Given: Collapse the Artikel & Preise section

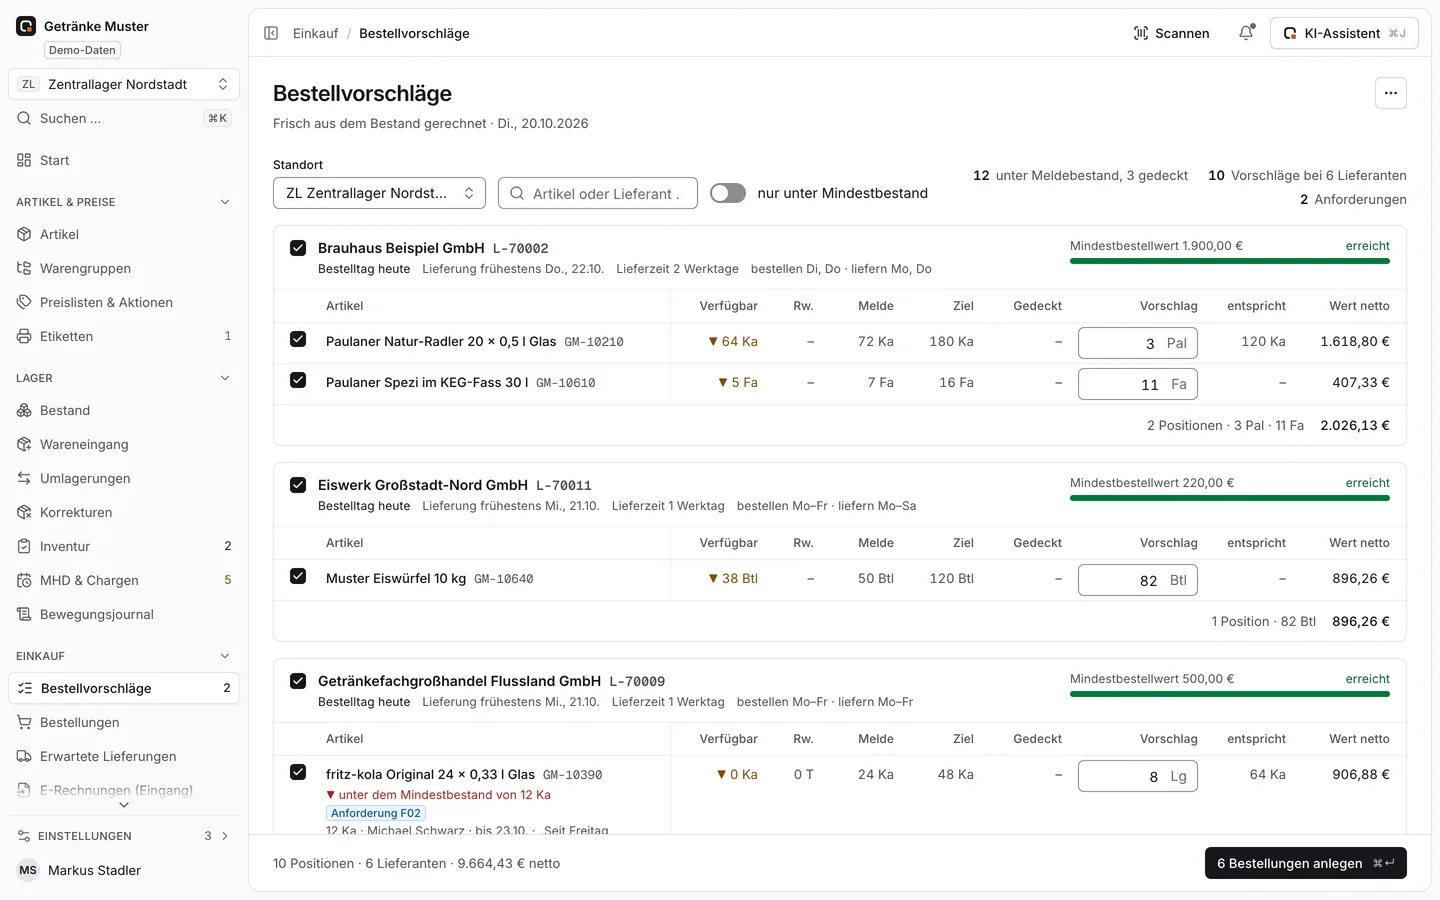Looking at the screenshot, I should pyautogui.click(x=225, y=202).
